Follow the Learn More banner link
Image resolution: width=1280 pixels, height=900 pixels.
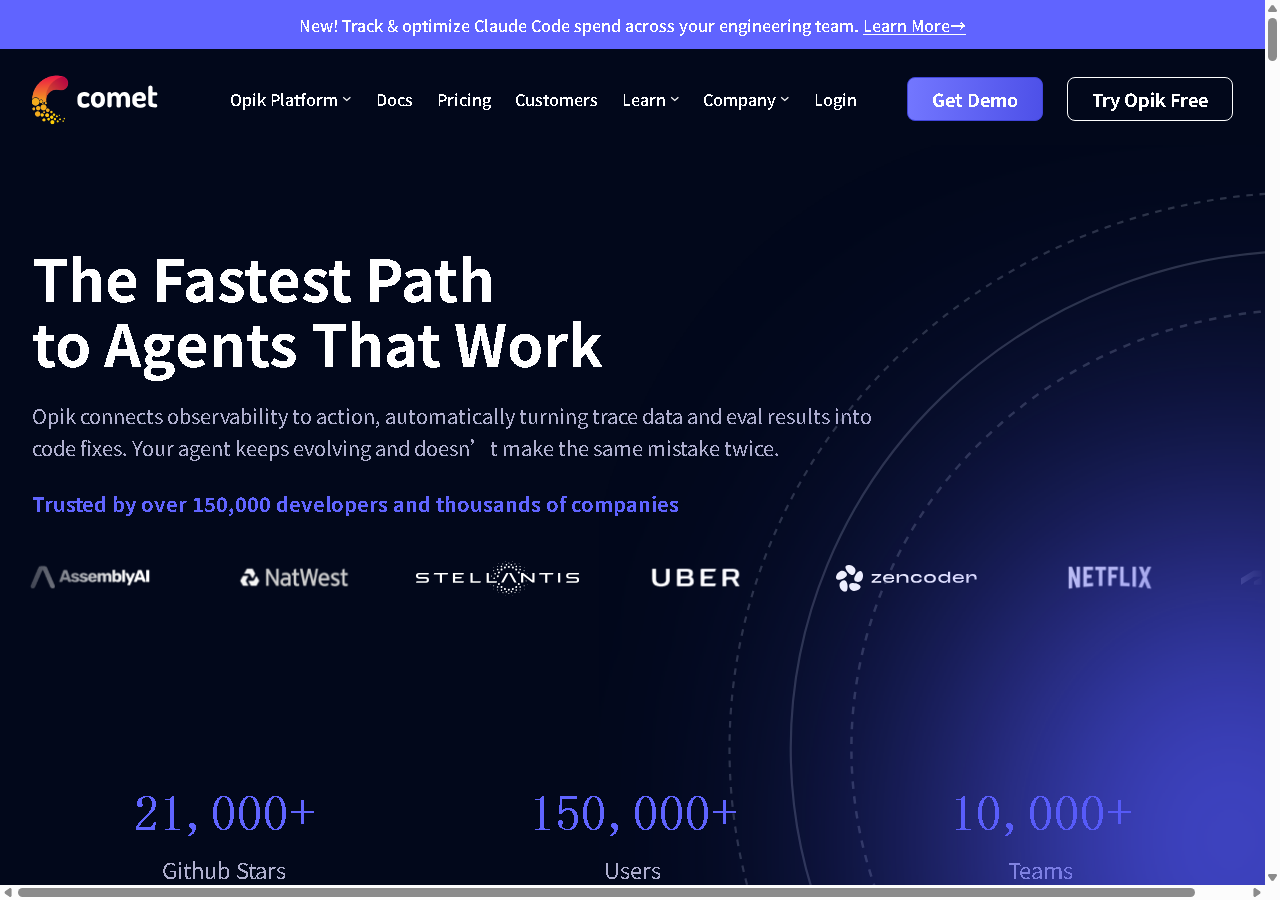pos(914,26)
